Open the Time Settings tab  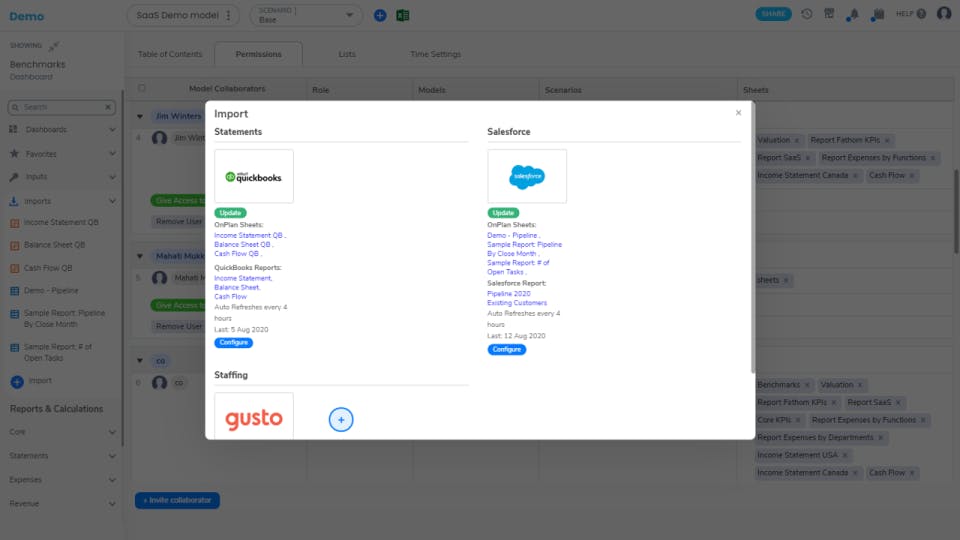pos(435,54)
